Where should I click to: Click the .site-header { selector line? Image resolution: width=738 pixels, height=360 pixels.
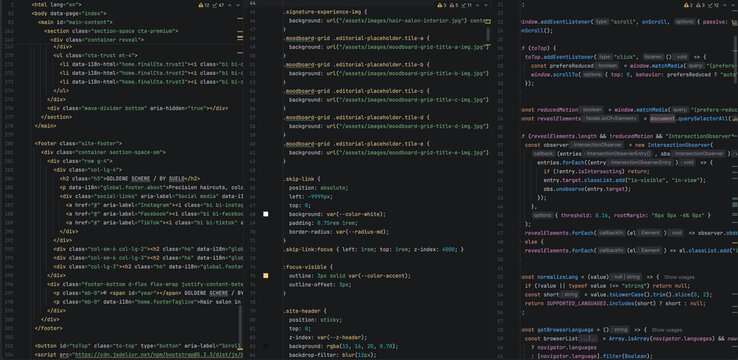tap(305, 311)
